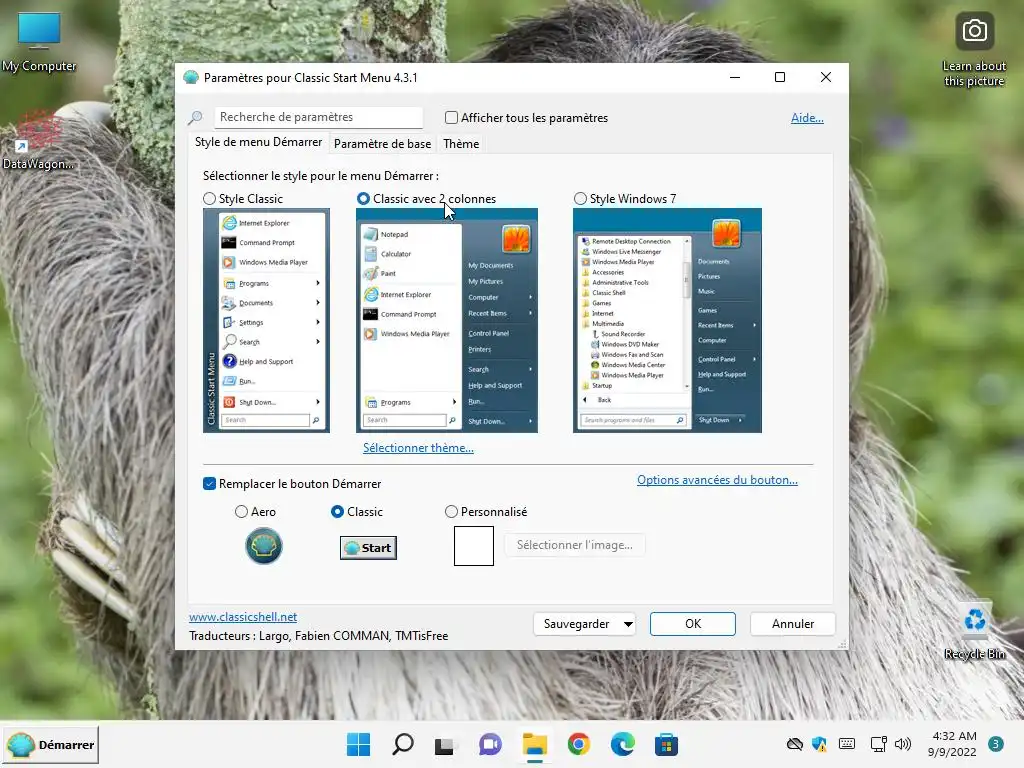
Task: Open the Recycle Bin desktop icon
Action: pyautogui.click(x=974, y=632)
